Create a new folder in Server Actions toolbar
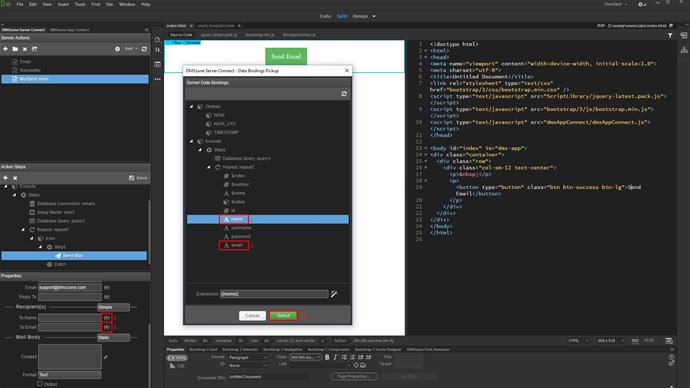The width and height of the screenshot is (690, 388). pyautogui.click(x=15, y=49)
